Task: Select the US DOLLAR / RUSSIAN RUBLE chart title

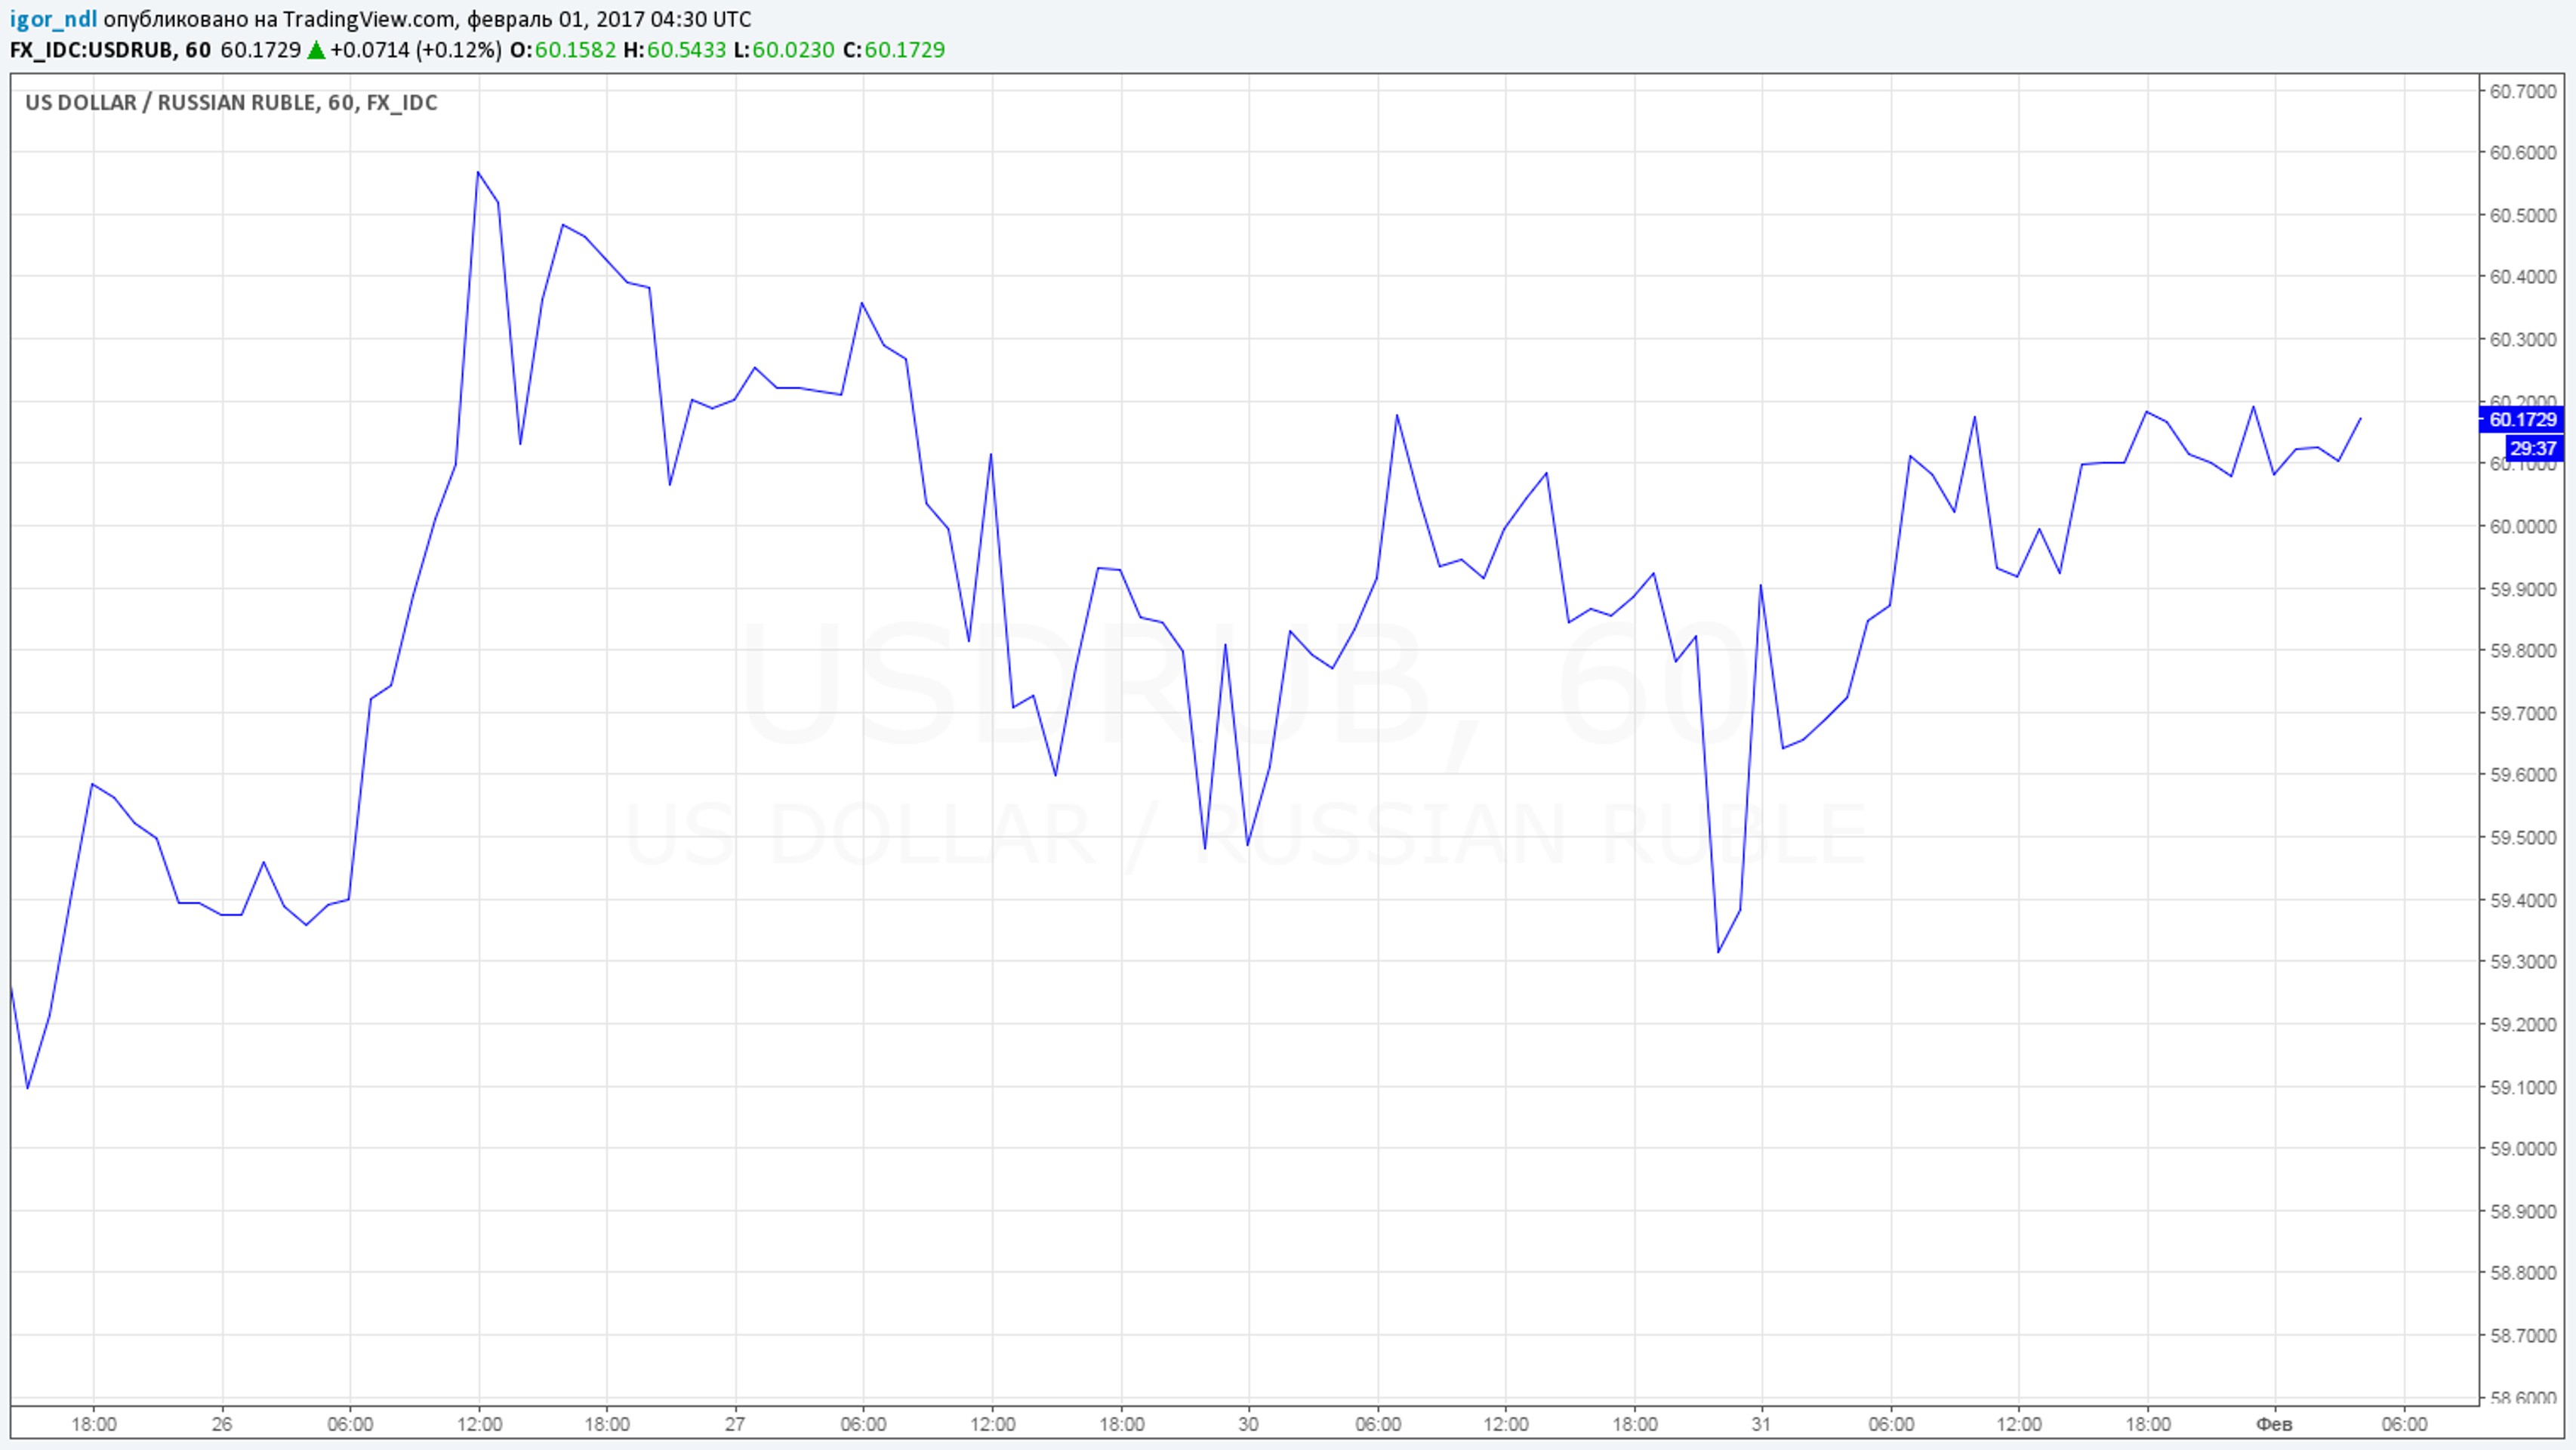Action: [231, 103]
